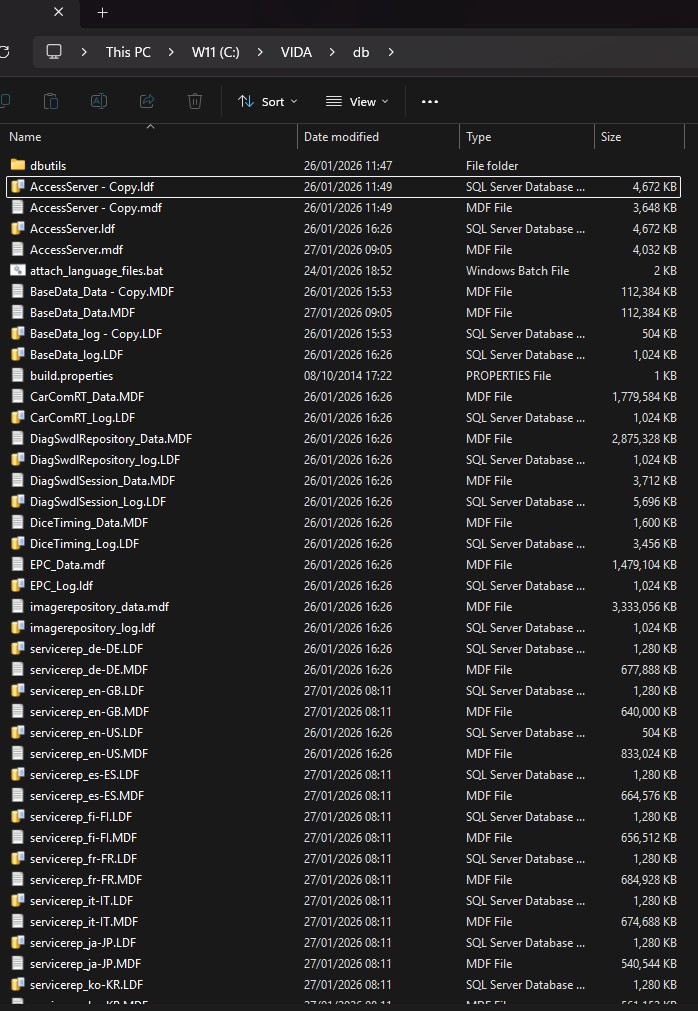698x1011 pixels.
Task: Open the View dropdown menu
Action: [357, 101]
